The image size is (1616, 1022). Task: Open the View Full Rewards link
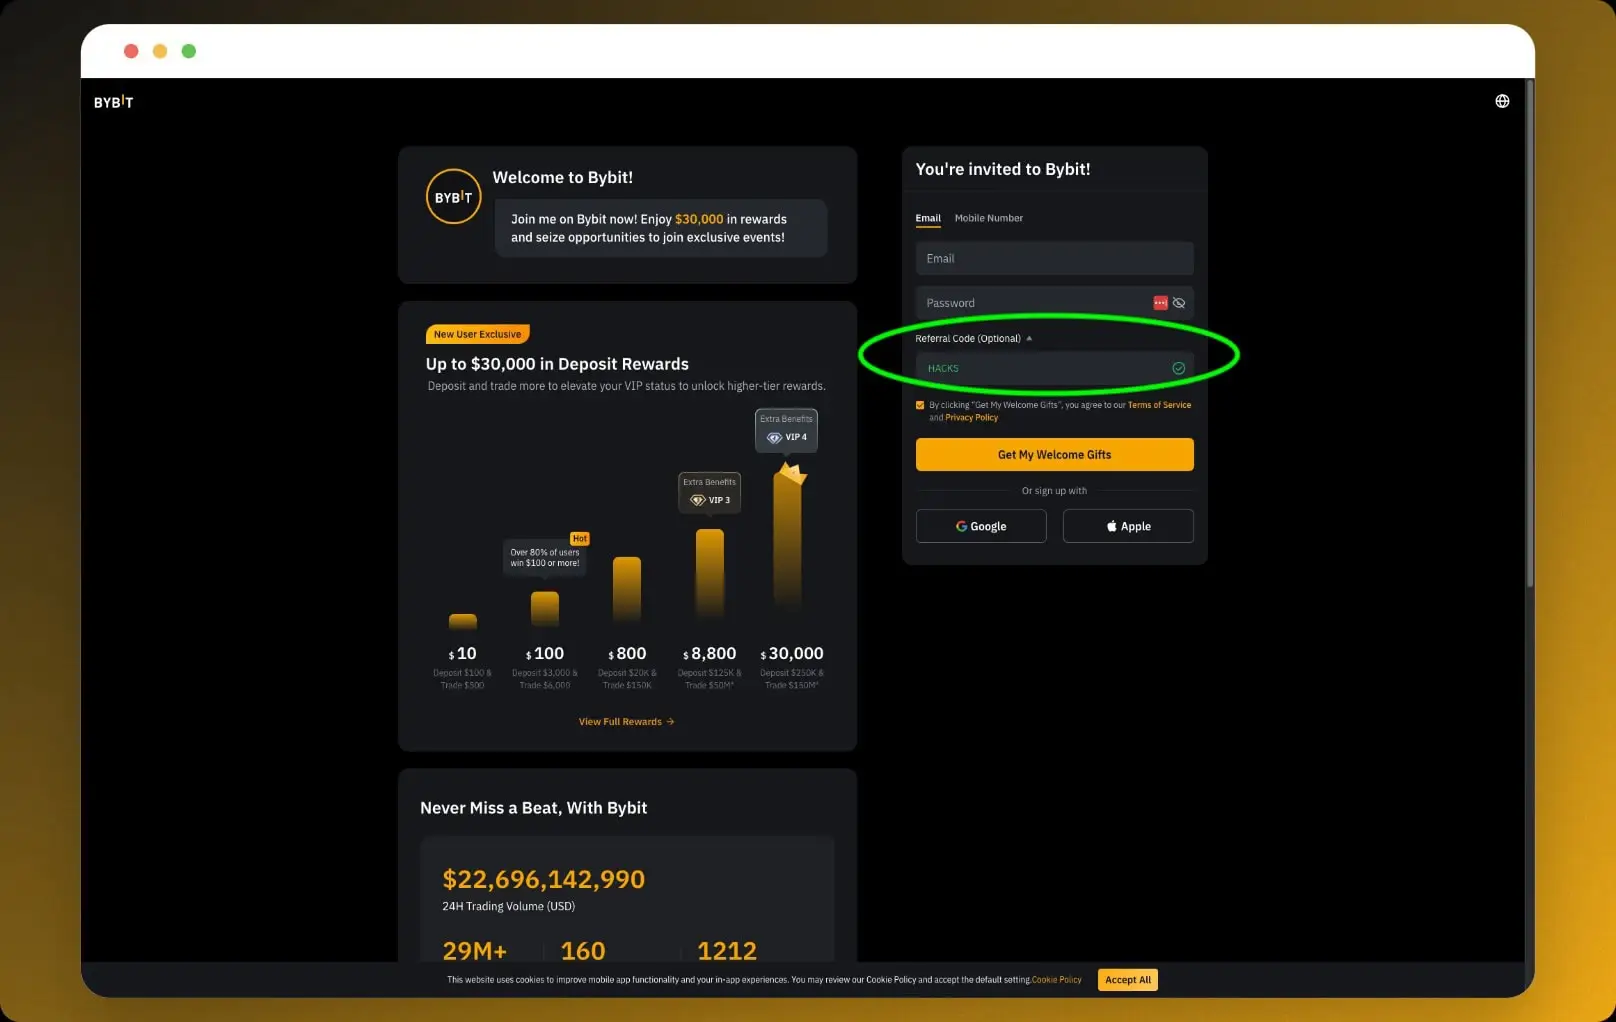pos(627,722)
